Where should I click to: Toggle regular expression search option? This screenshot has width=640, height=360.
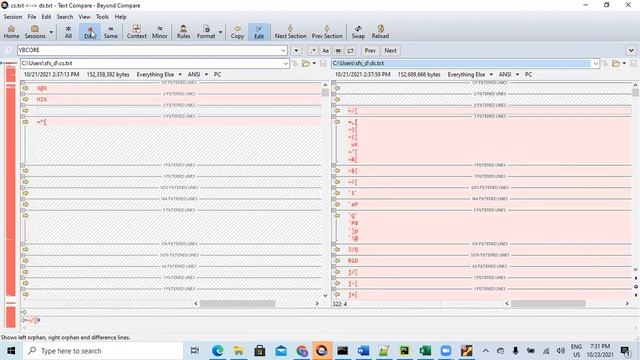click(x=313, y=51)
